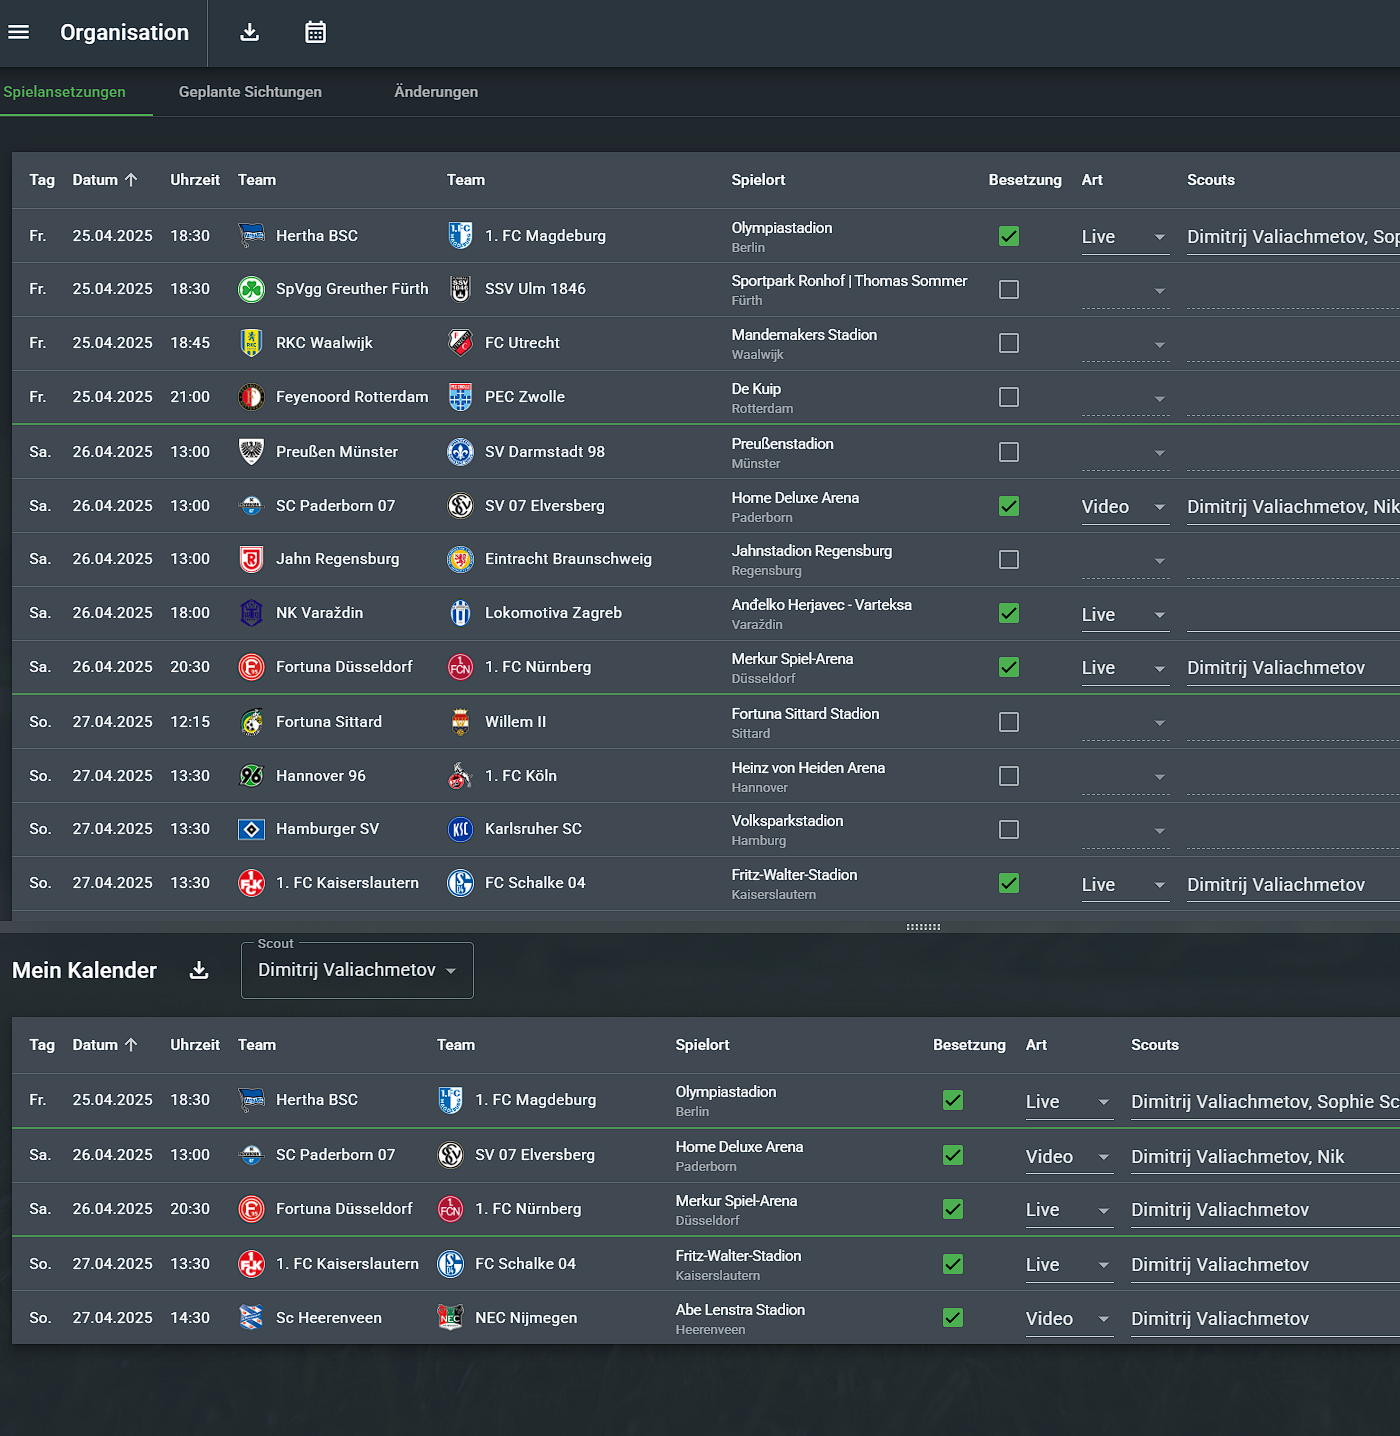Click Lokomotiva Zagreb club logo
The width and height of the screenshot is (1400, 1436).
pos(460,613)
